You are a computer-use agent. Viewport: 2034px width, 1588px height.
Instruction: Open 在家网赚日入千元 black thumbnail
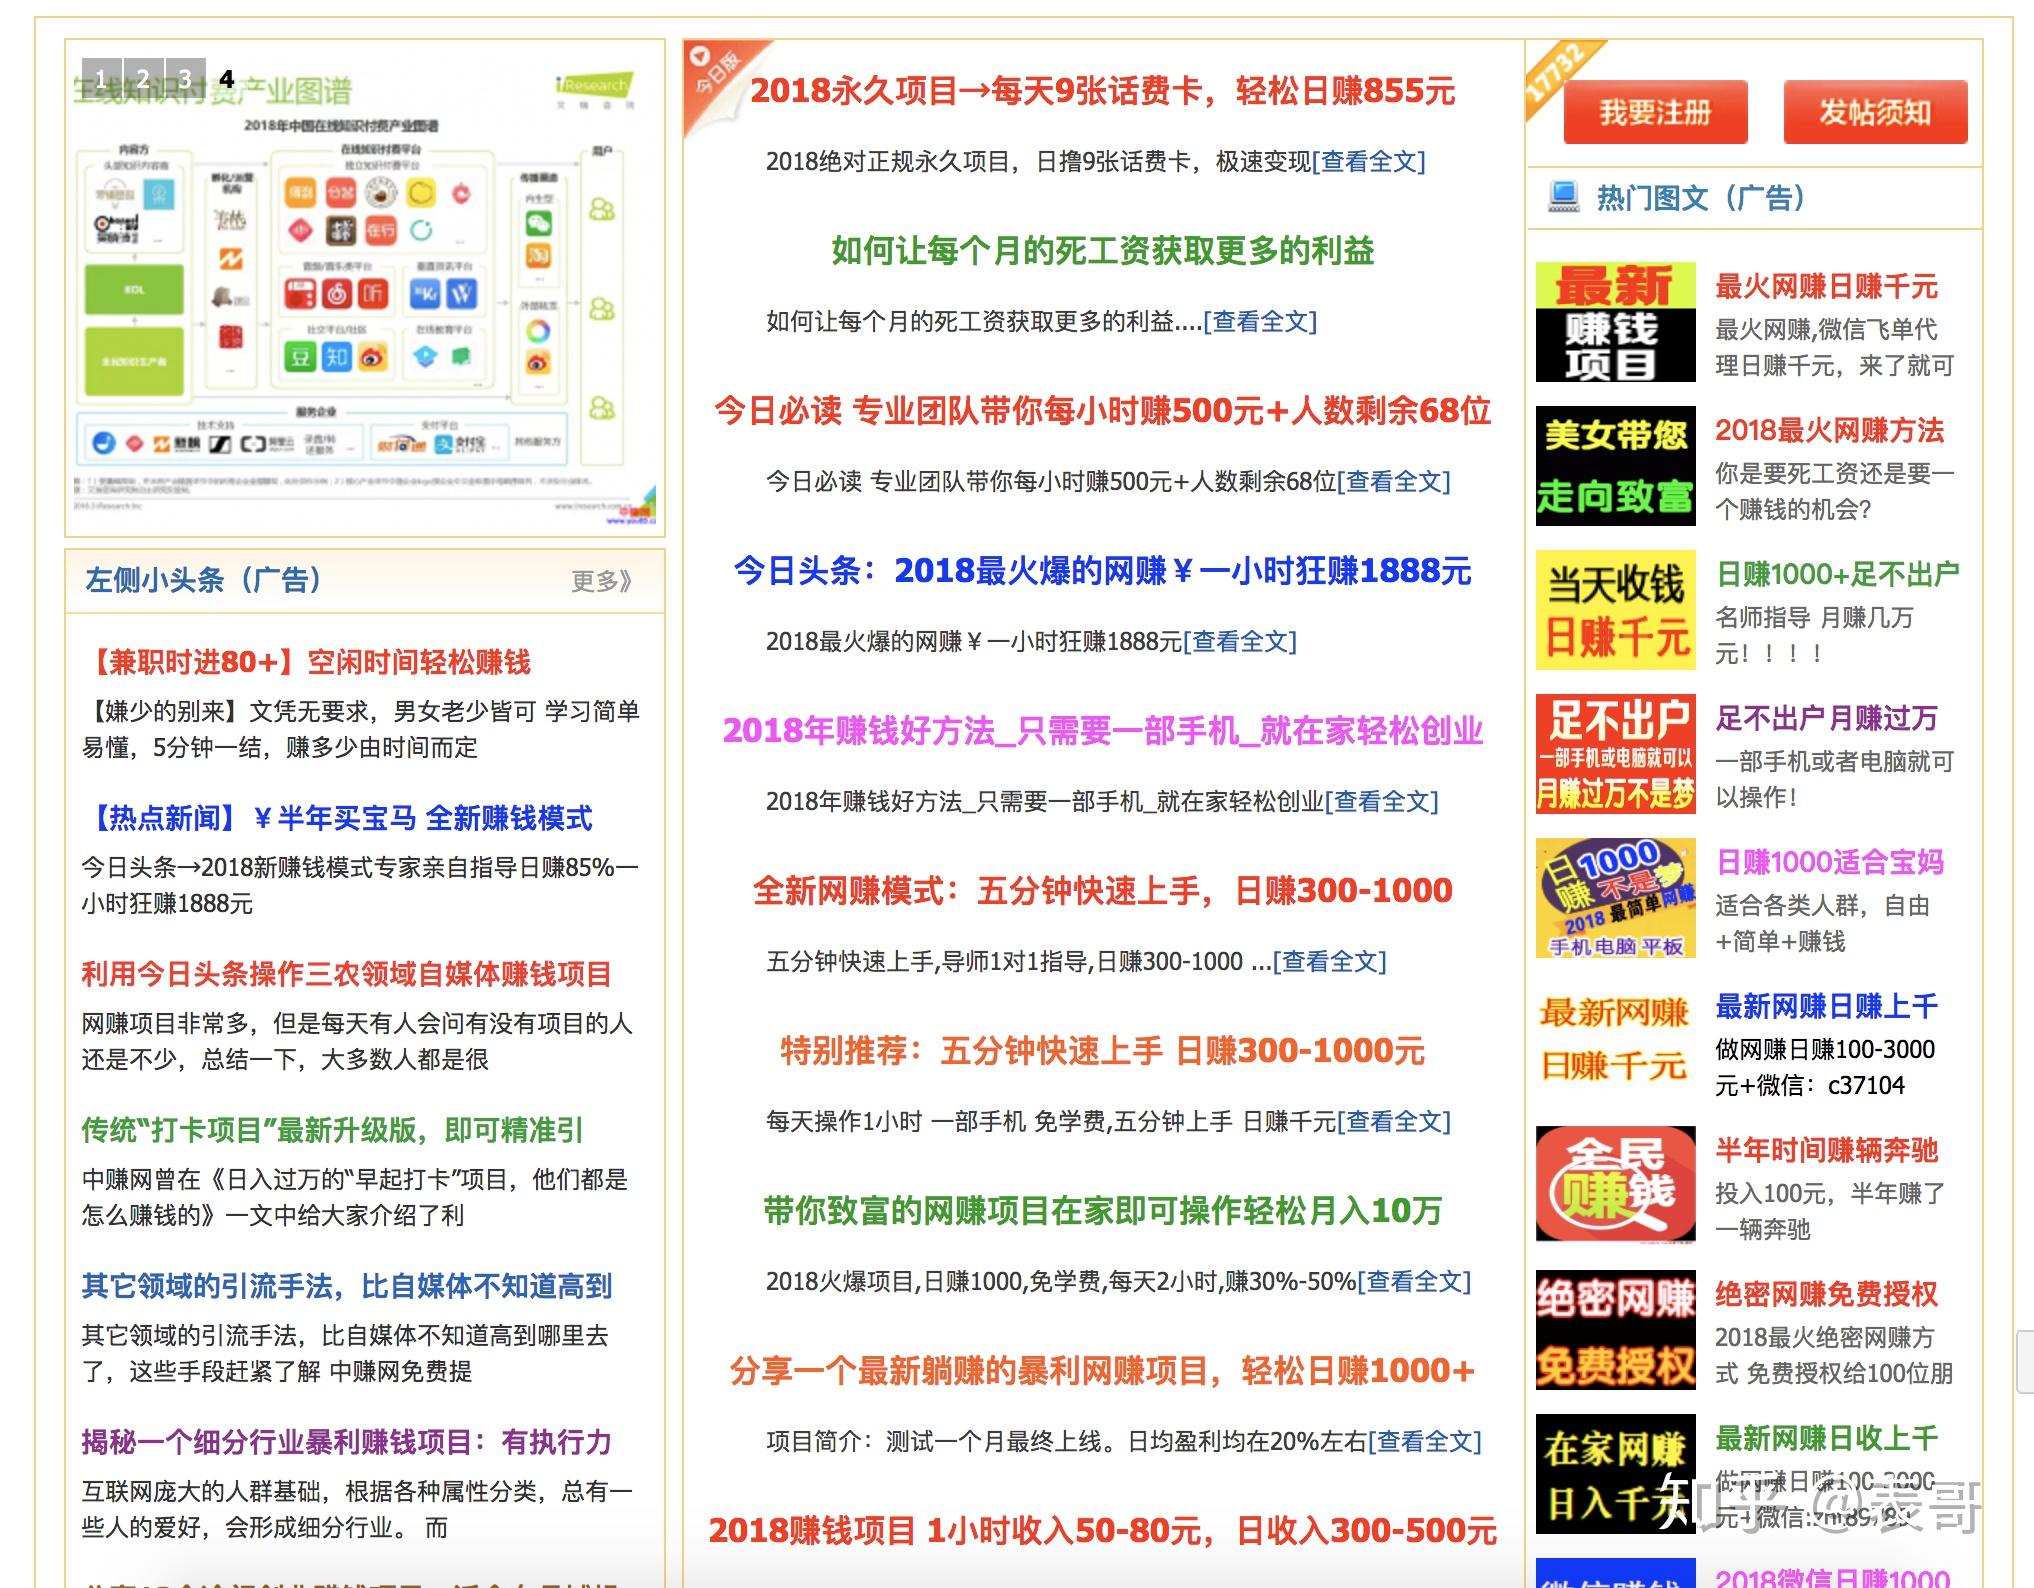pos(1615,1474)
